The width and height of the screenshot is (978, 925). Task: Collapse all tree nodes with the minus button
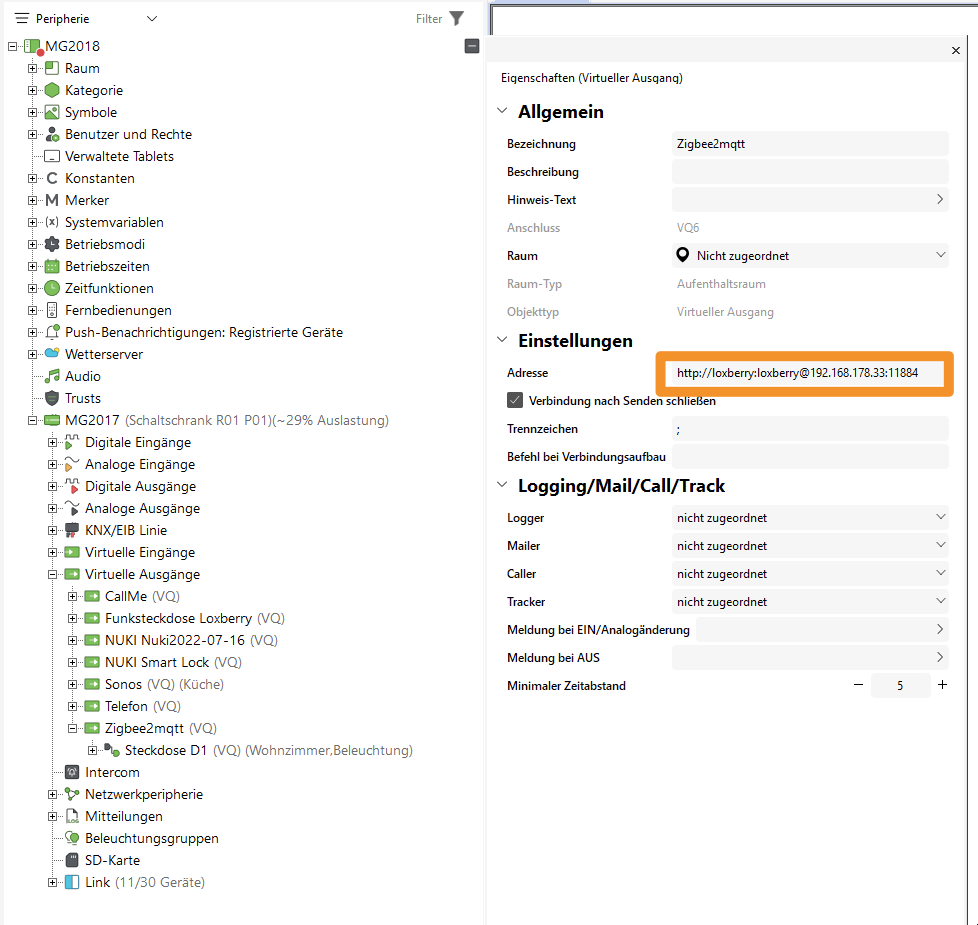(472, 46)
